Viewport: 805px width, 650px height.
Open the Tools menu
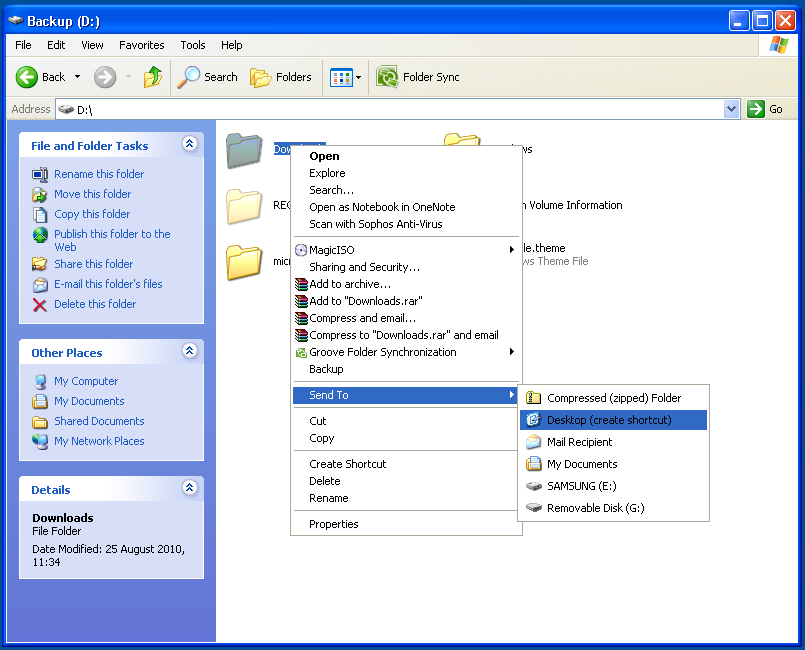[193, 45]
